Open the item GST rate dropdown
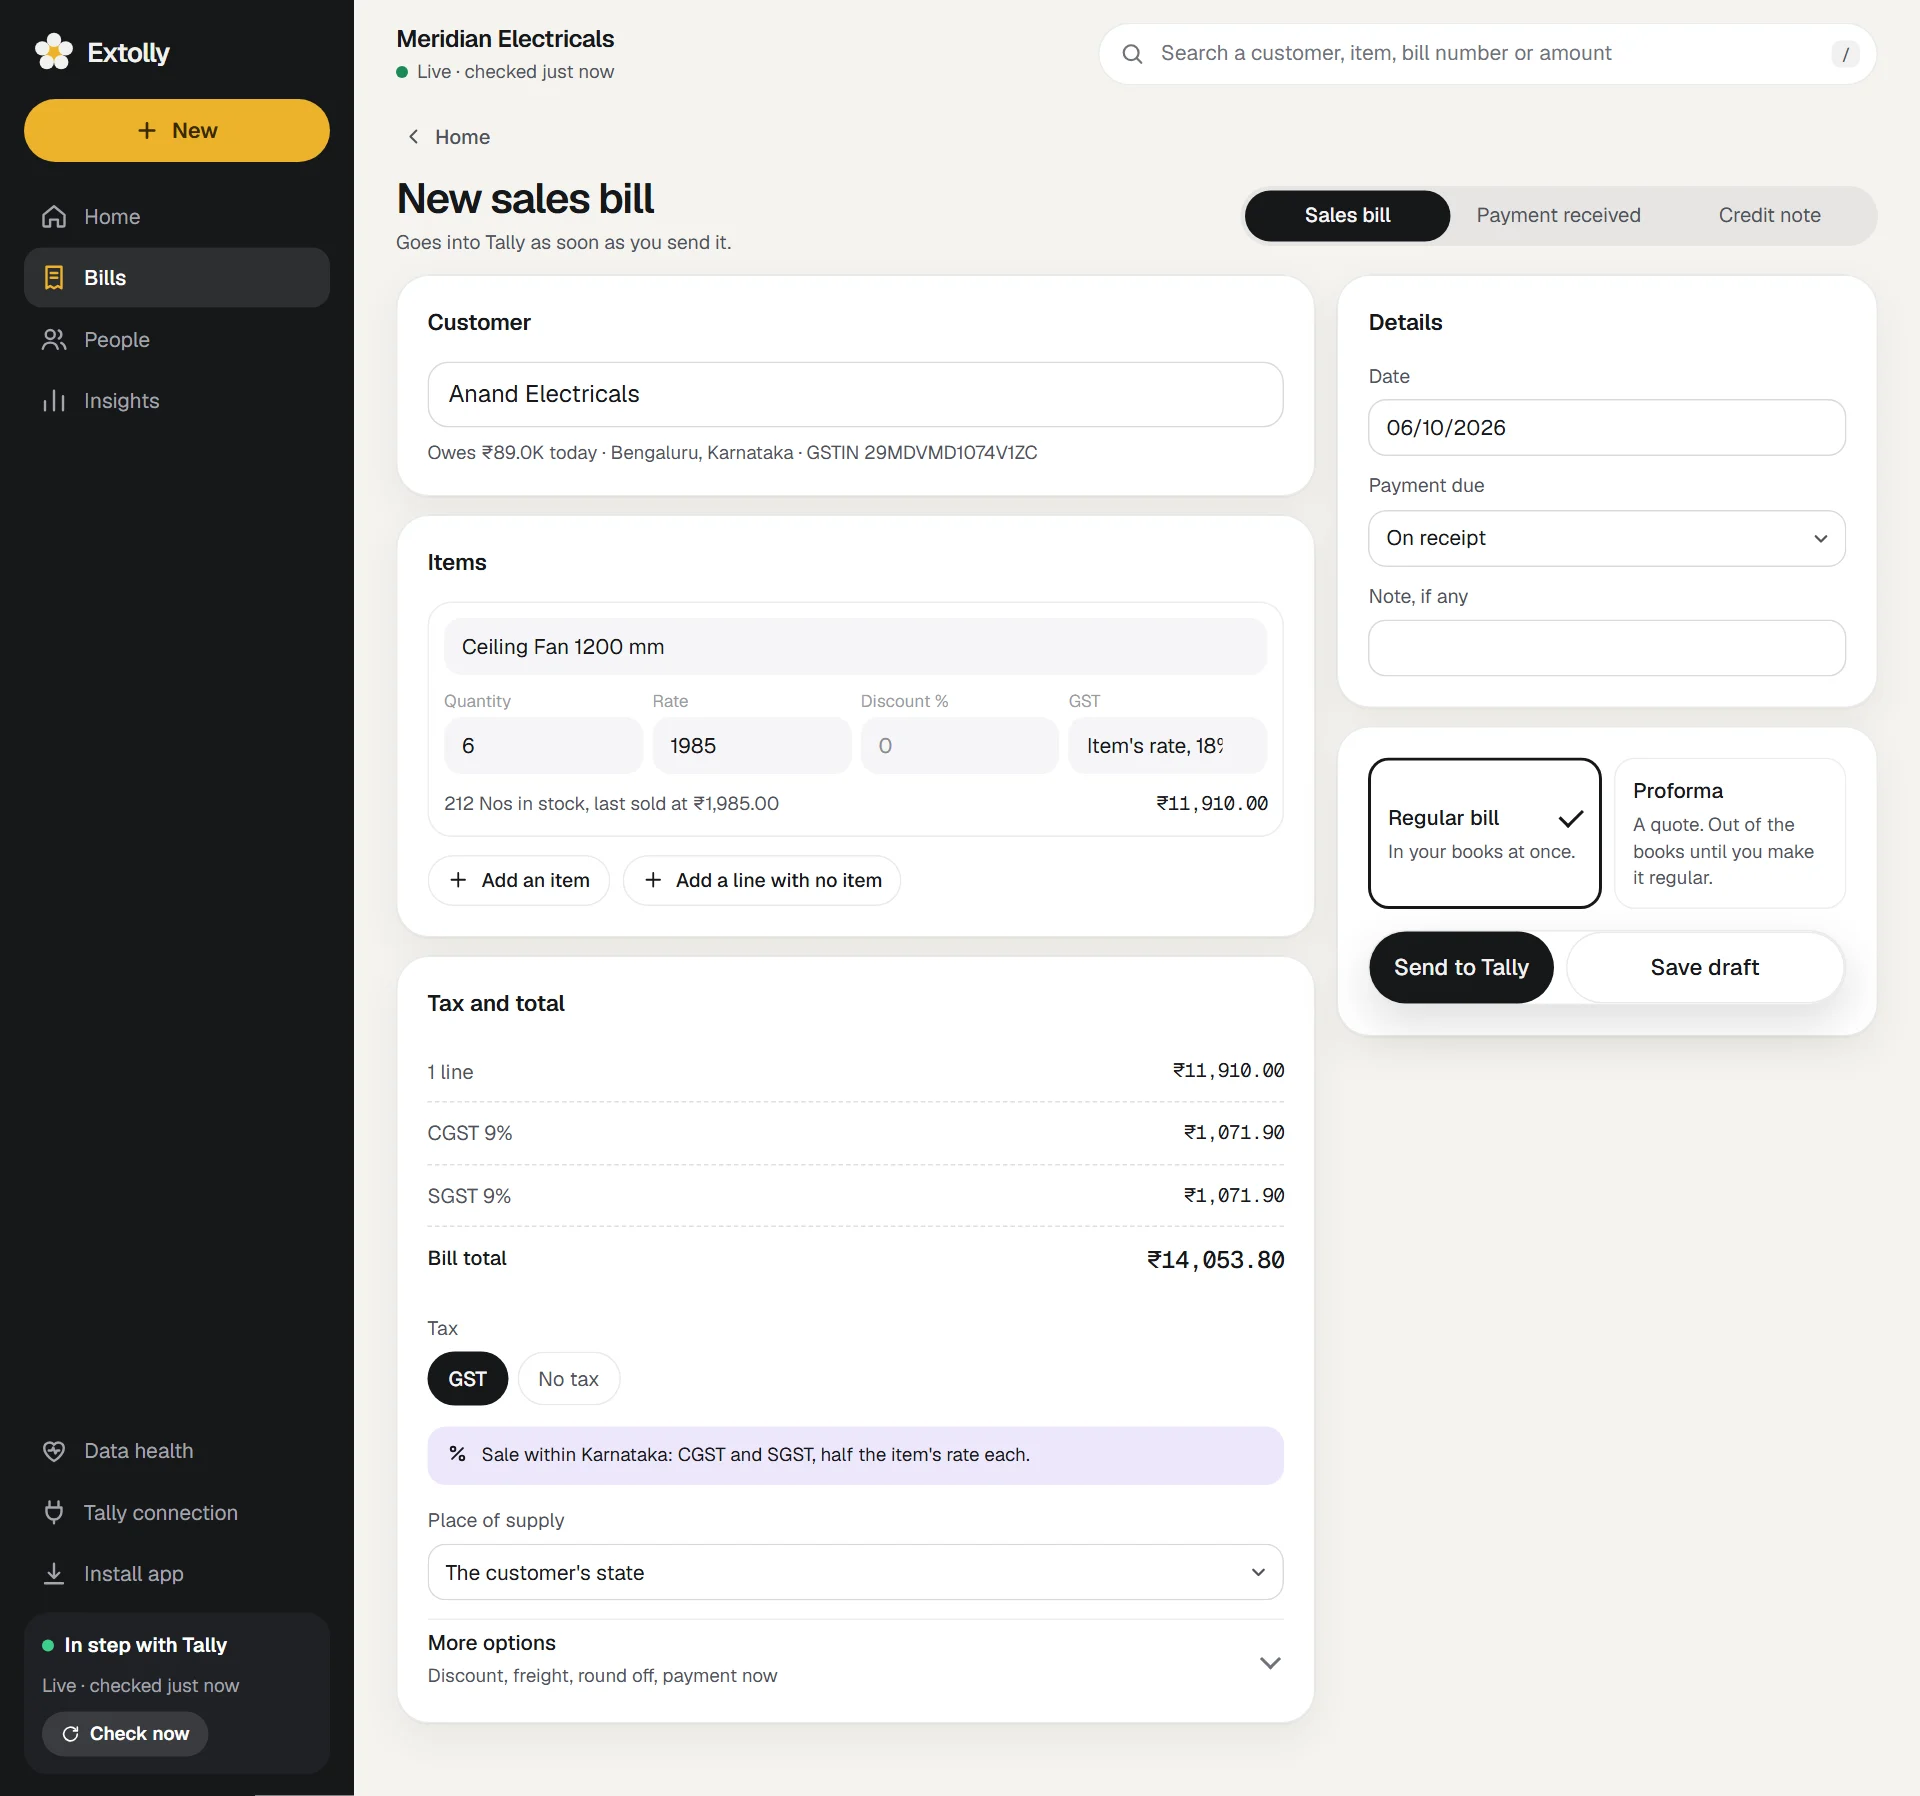 coord(1167,746)
